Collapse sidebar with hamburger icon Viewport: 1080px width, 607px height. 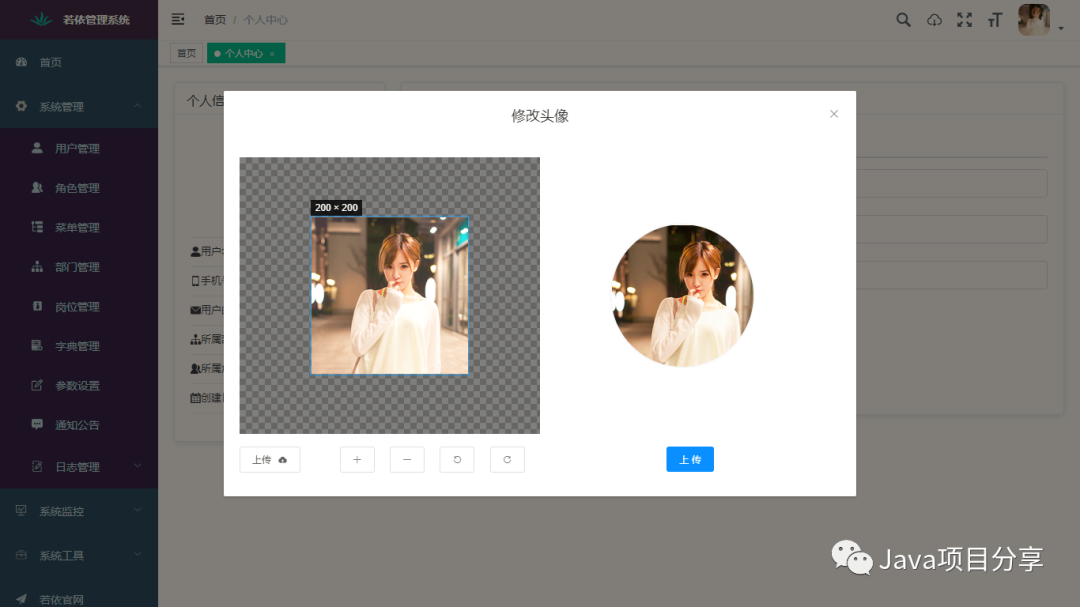tap(178, 19)
